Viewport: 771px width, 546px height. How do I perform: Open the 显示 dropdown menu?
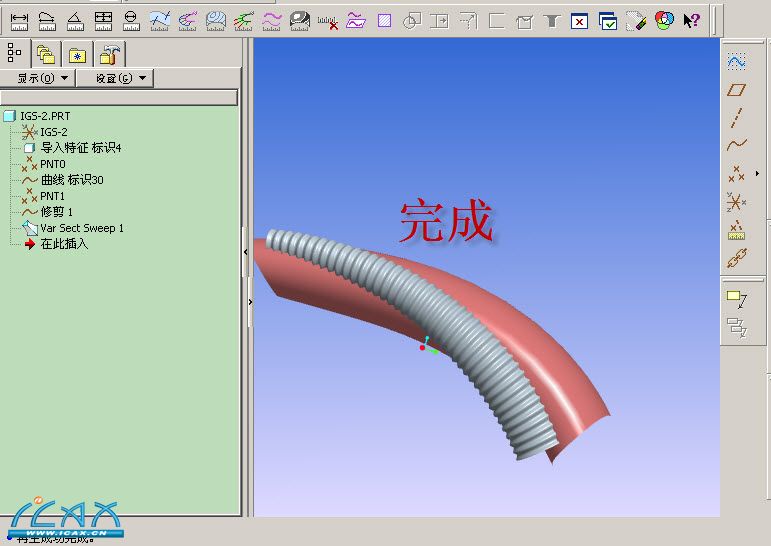(x=43, y=78)
